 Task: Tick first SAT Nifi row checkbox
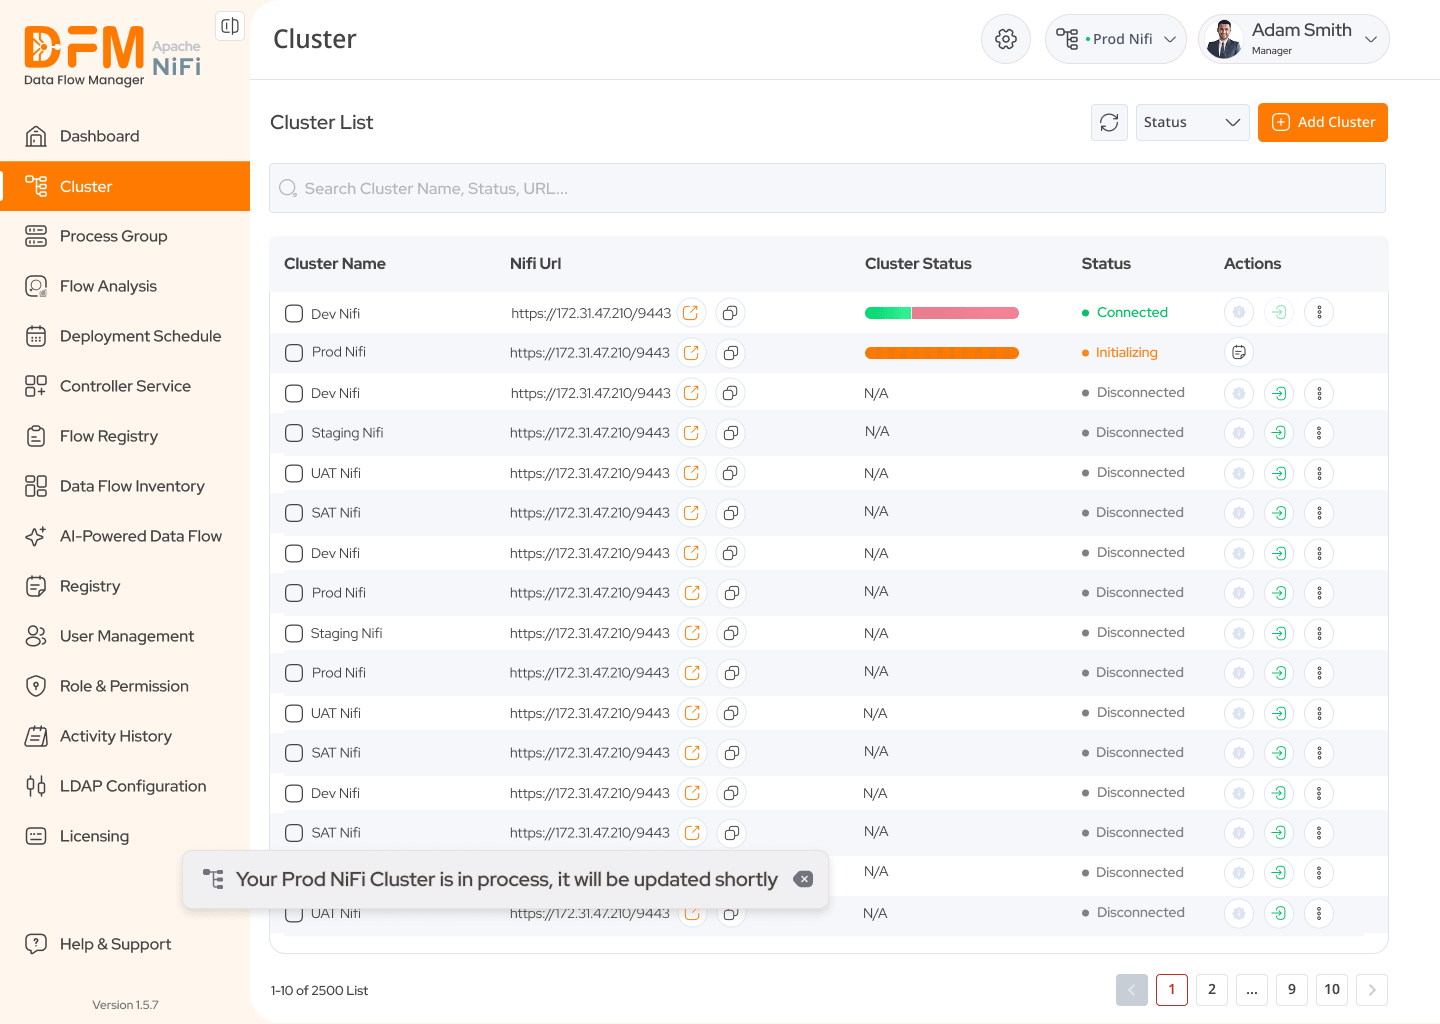click(294, 513)
